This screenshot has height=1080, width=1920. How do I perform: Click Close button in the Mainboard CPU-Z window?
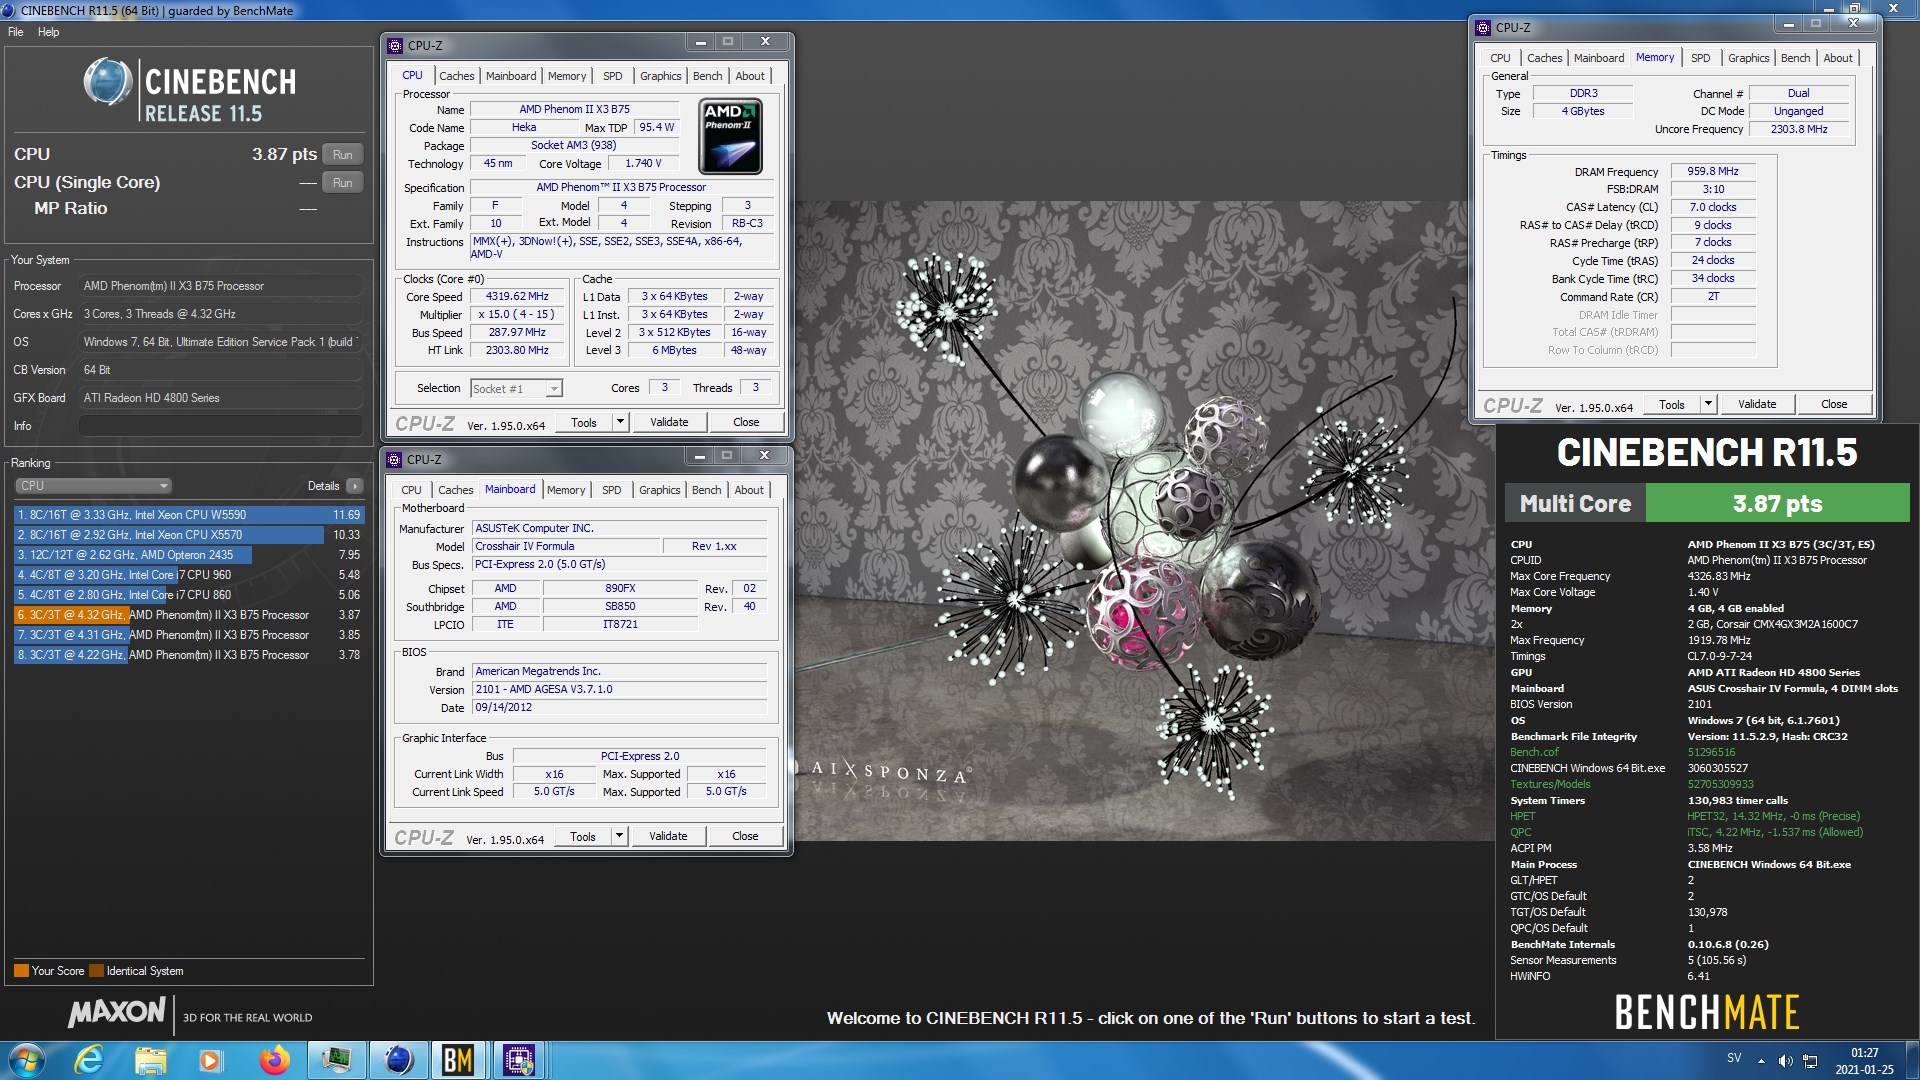pos(745,836)
